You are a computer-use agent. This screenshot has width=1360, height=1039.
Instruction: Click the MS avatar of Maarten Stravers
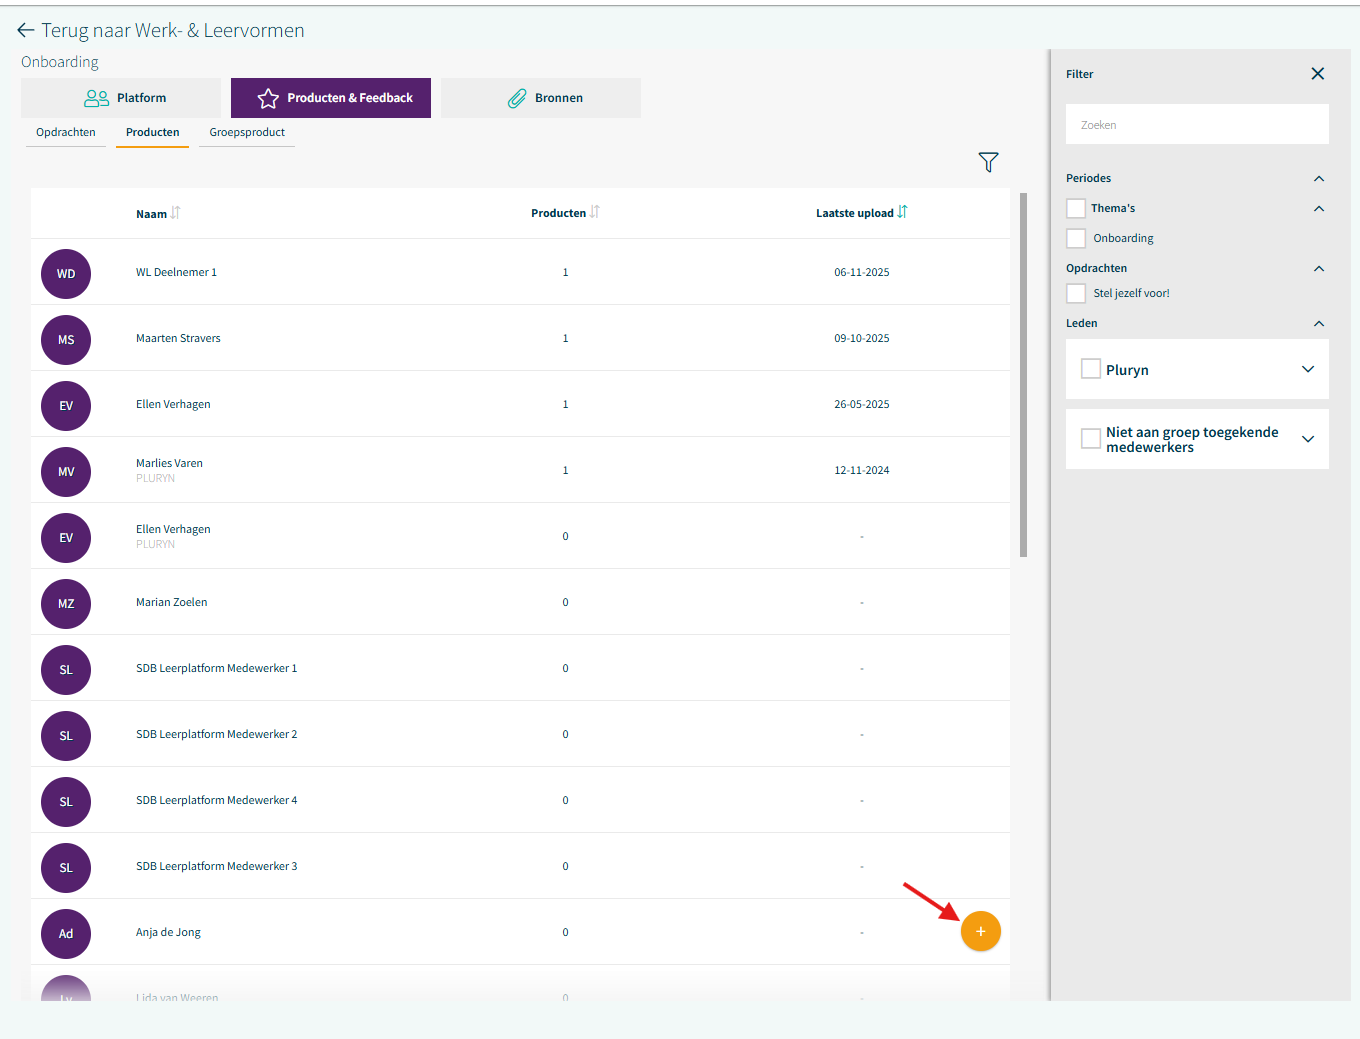click(66, 340)
